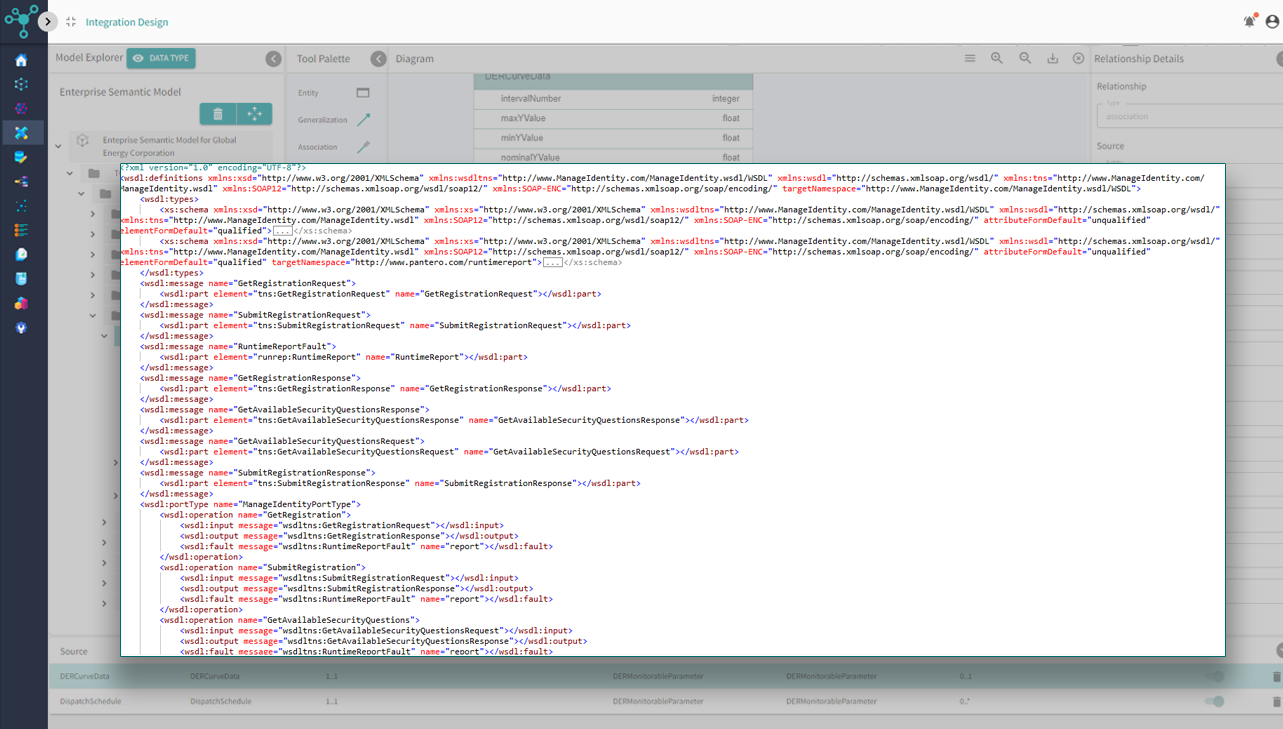Image resolution: width=1283 pixels, height=729 pixels.
Task: Collapse the Tool Palette panel
Action: [x=378, y=59]
